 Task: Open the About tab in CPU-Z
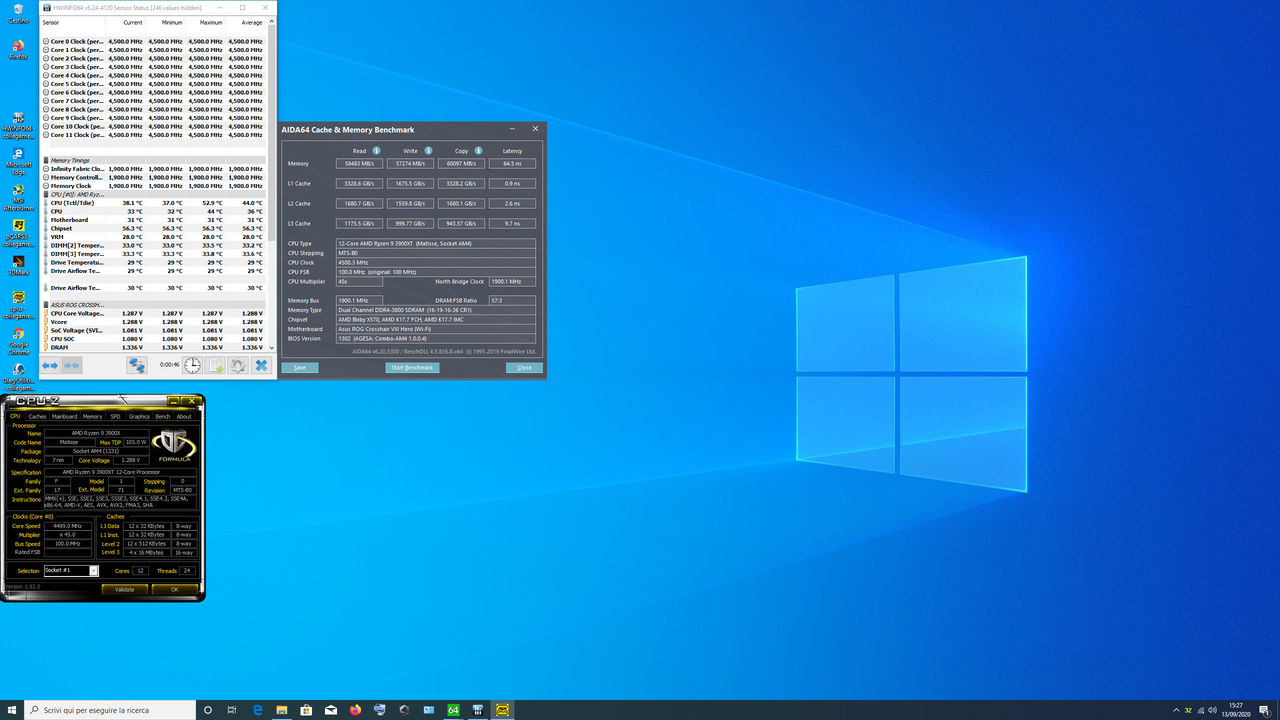(184, 416)
